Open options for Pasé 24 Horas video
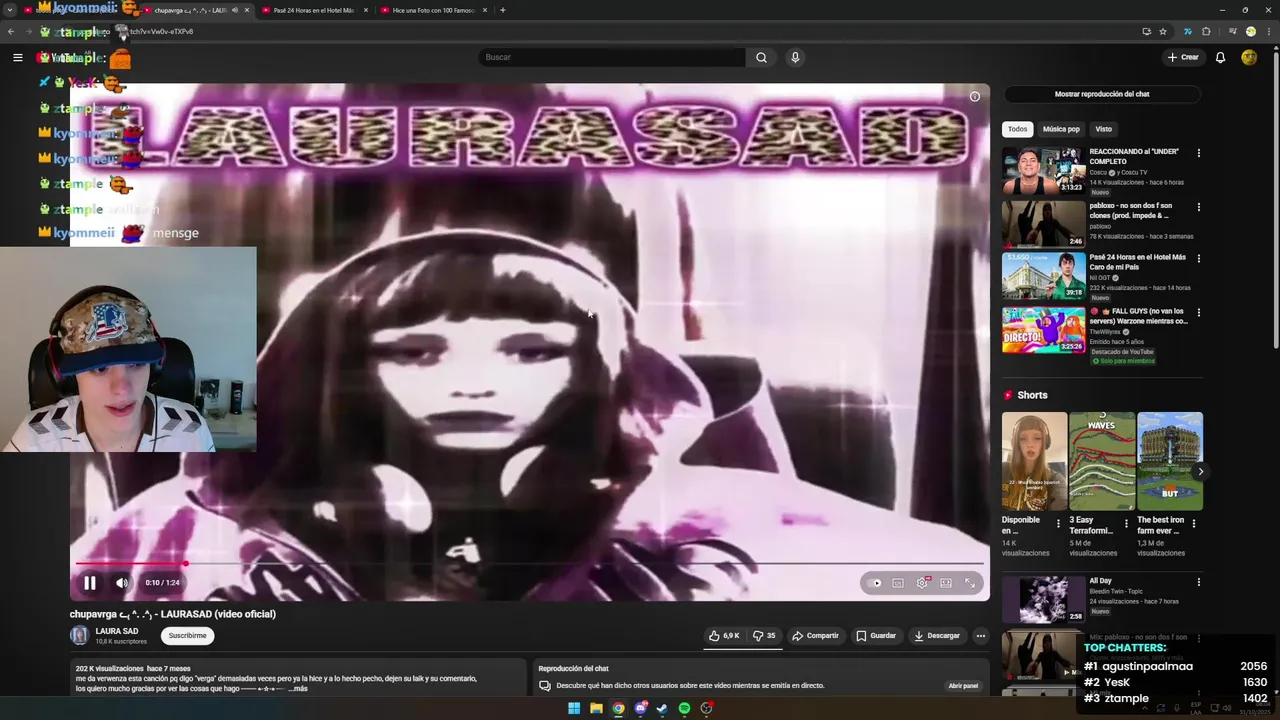The height and width of the screenshot is (720, 1280). tap(1198, 258)
